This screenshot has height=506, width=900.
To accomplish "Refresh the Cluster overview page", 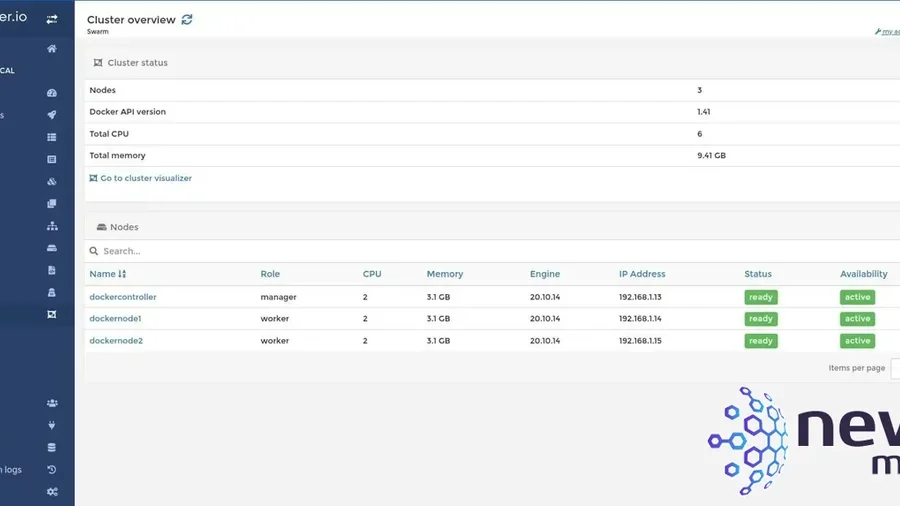I will 187,20.
